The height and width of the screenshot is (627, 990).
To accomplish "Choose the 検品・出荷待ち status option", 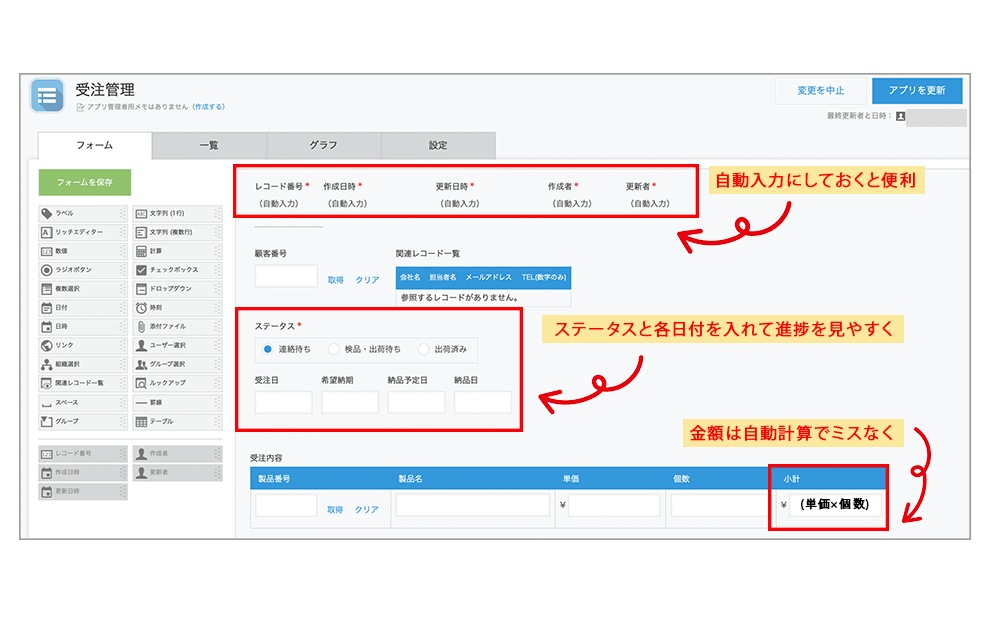I will coord(334,349).
